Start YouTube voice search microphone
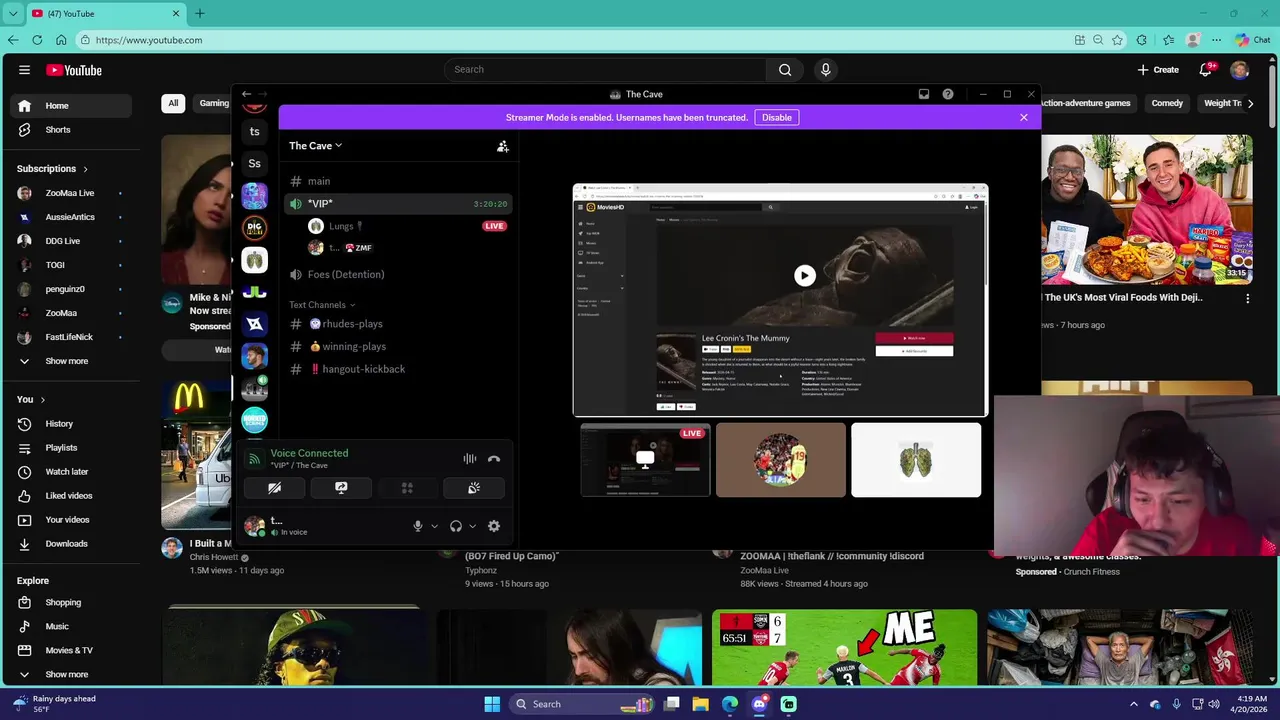1280x720 pixels. [825, 69]
